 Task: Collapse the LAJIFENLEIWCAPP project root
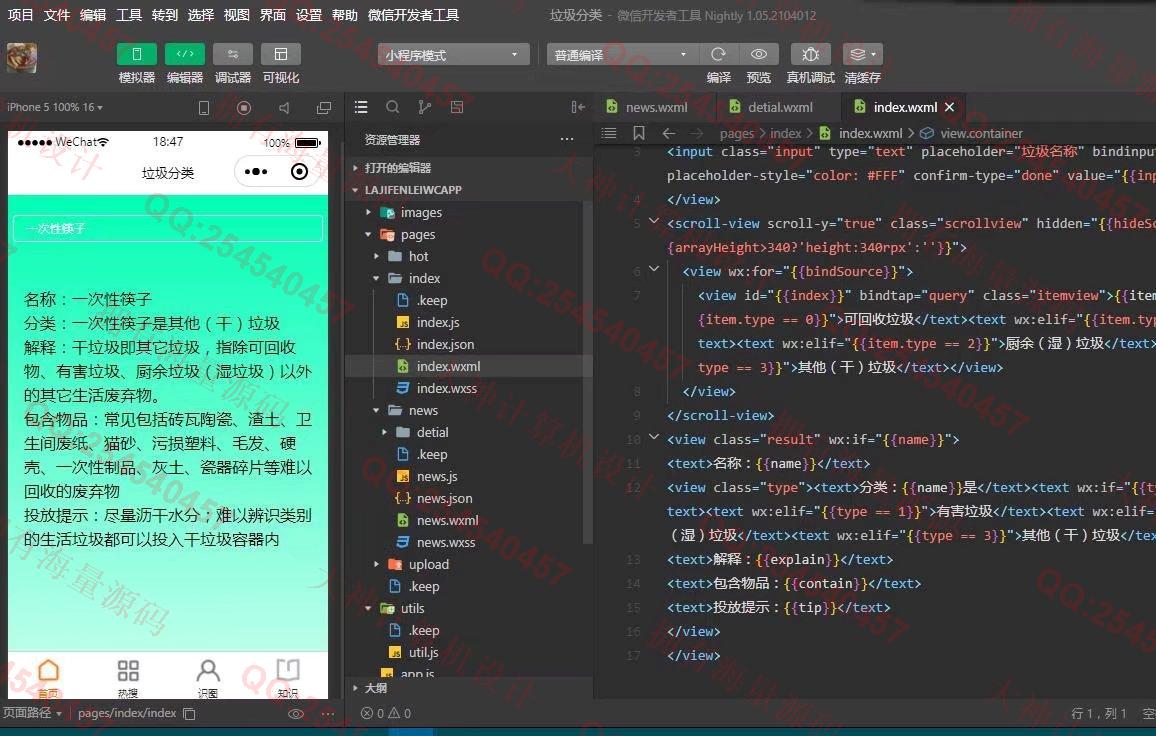[469, 190]
